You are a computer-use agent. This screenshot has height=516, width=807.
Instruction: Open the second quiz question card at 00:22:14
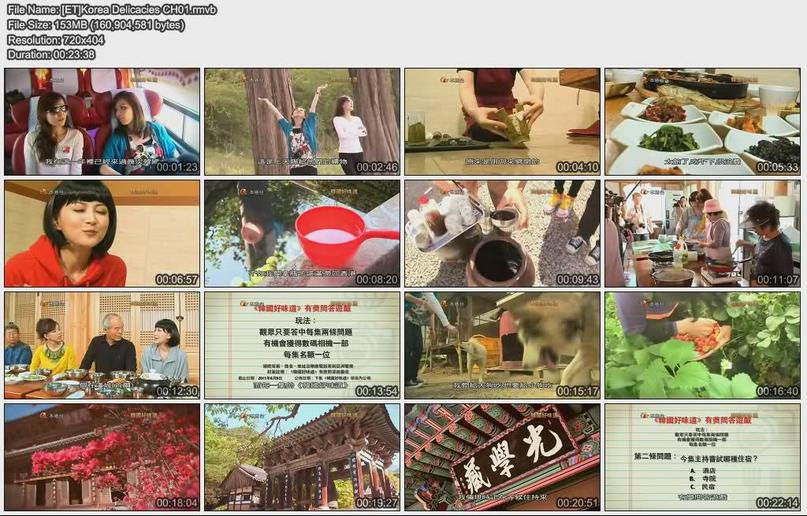coord(702,457)
